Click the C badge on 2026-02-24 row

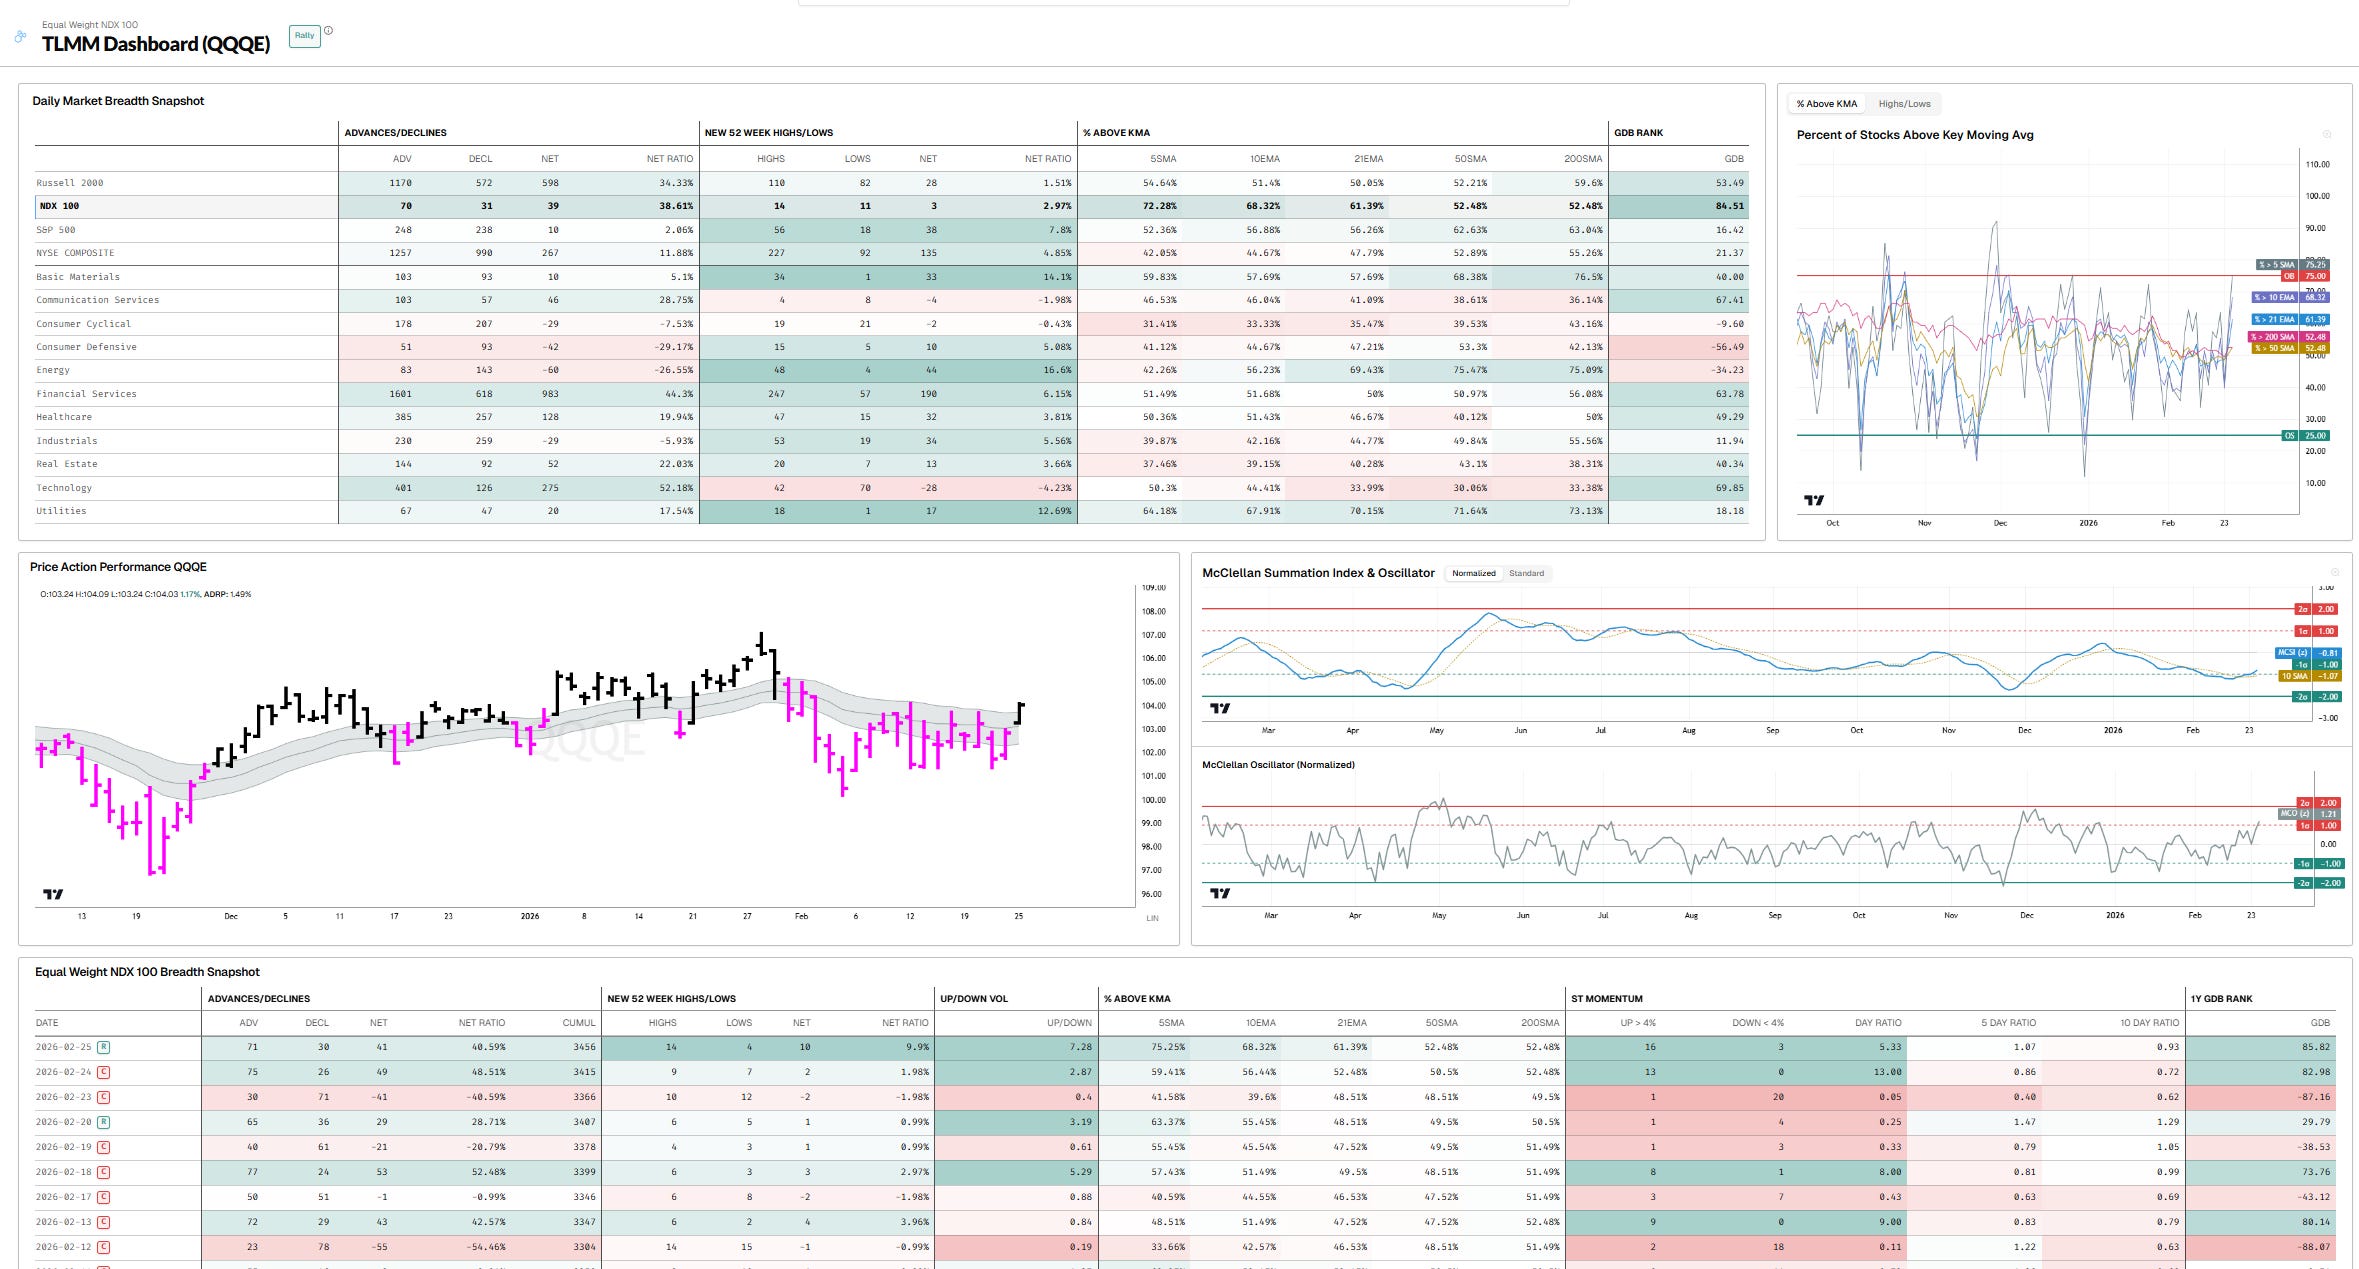coord(104,1072)
